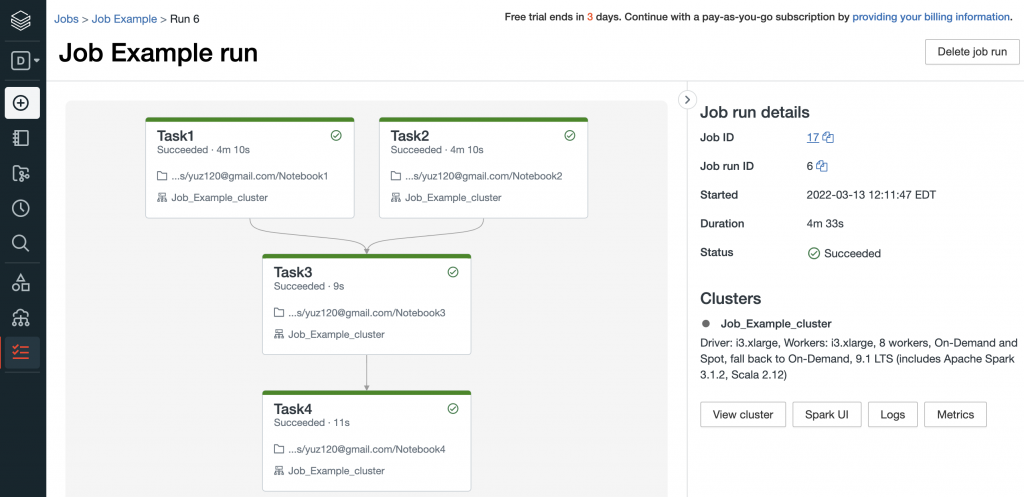Open the Search magnifier icon
1024x497 pixels.
21,244
